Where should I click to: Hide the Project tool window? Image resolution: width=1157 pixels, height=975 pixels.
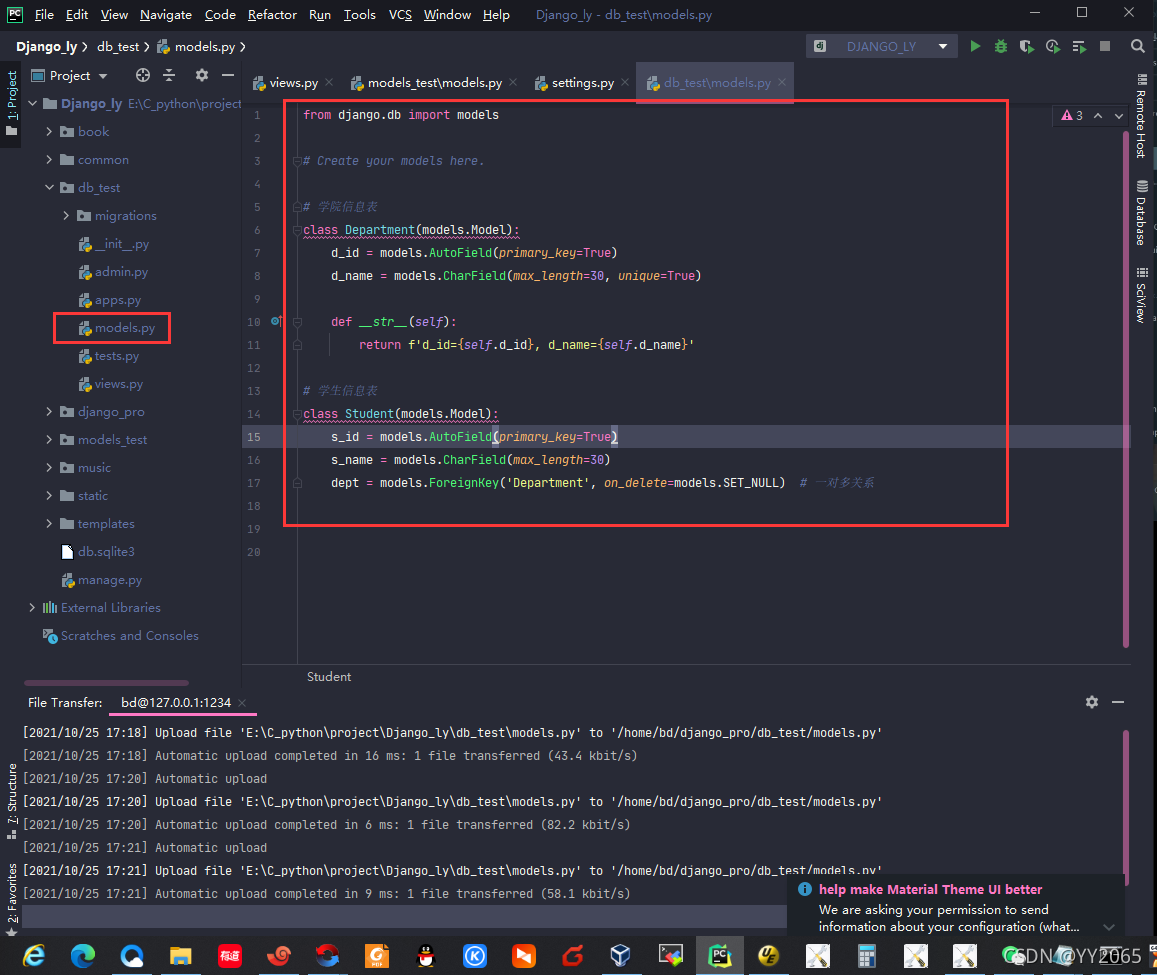pyautogui.click(x=228, y=75)
